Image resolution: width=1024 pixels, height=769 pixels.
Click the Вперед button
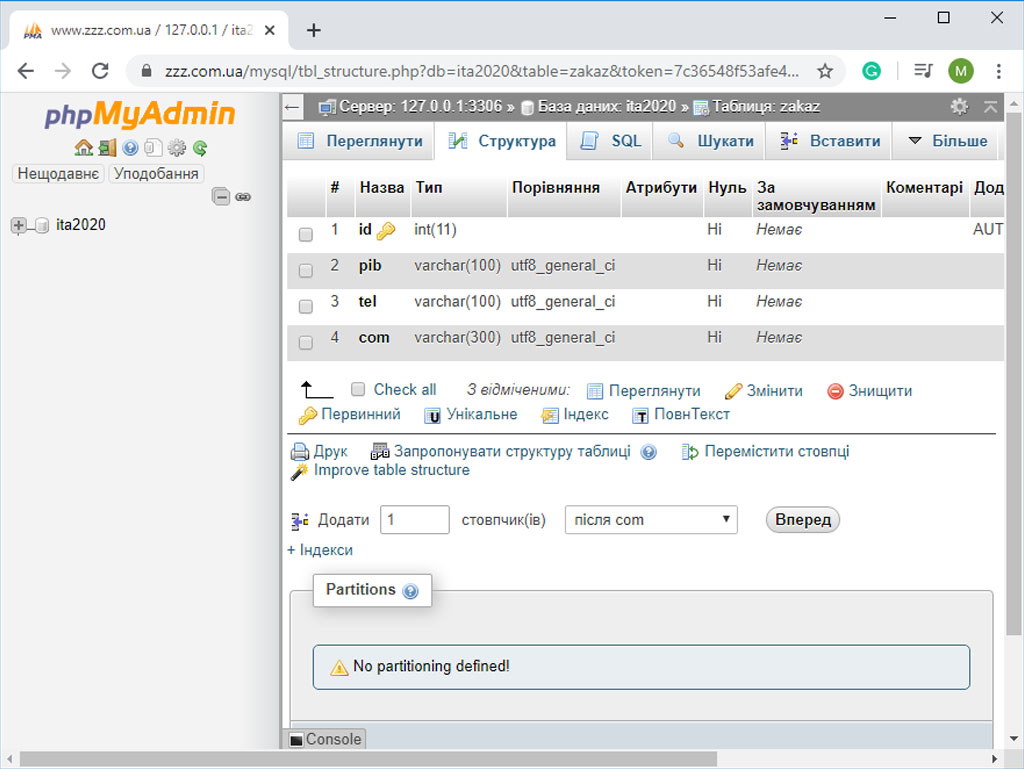coord(803,520)
